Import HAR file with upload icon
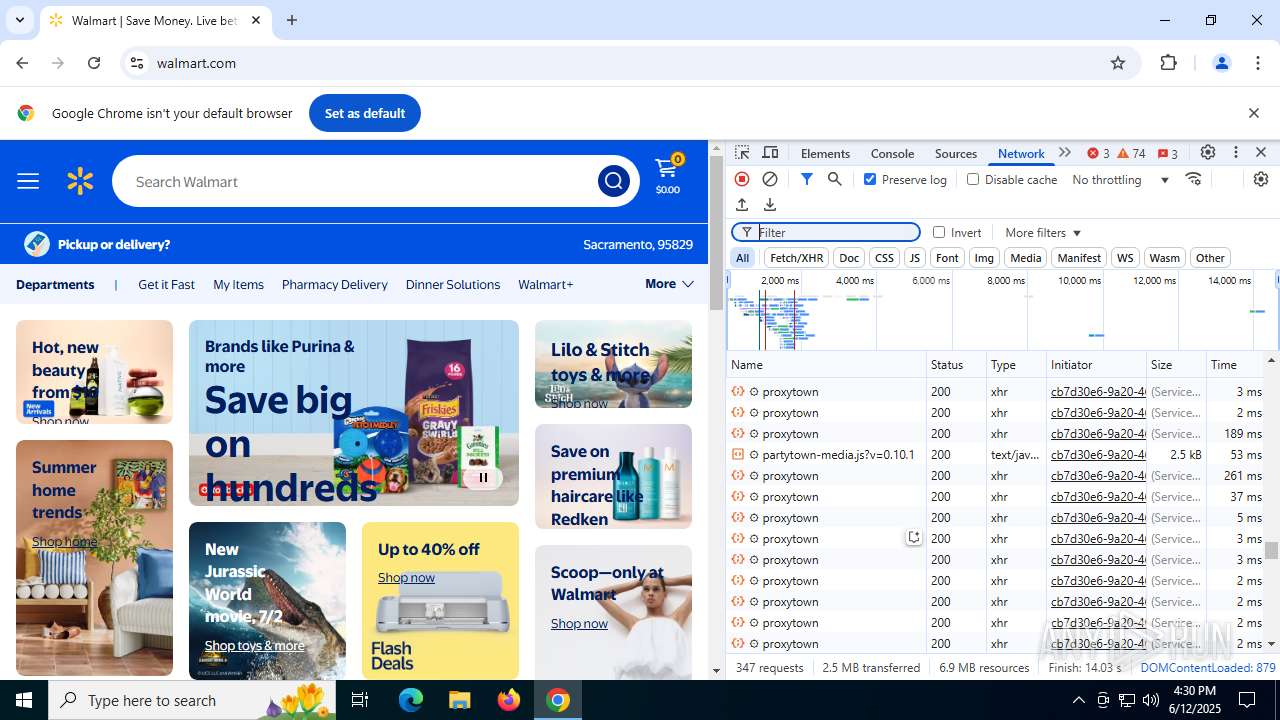Viewport: 1280px width, 720px height. coord(742,205)
